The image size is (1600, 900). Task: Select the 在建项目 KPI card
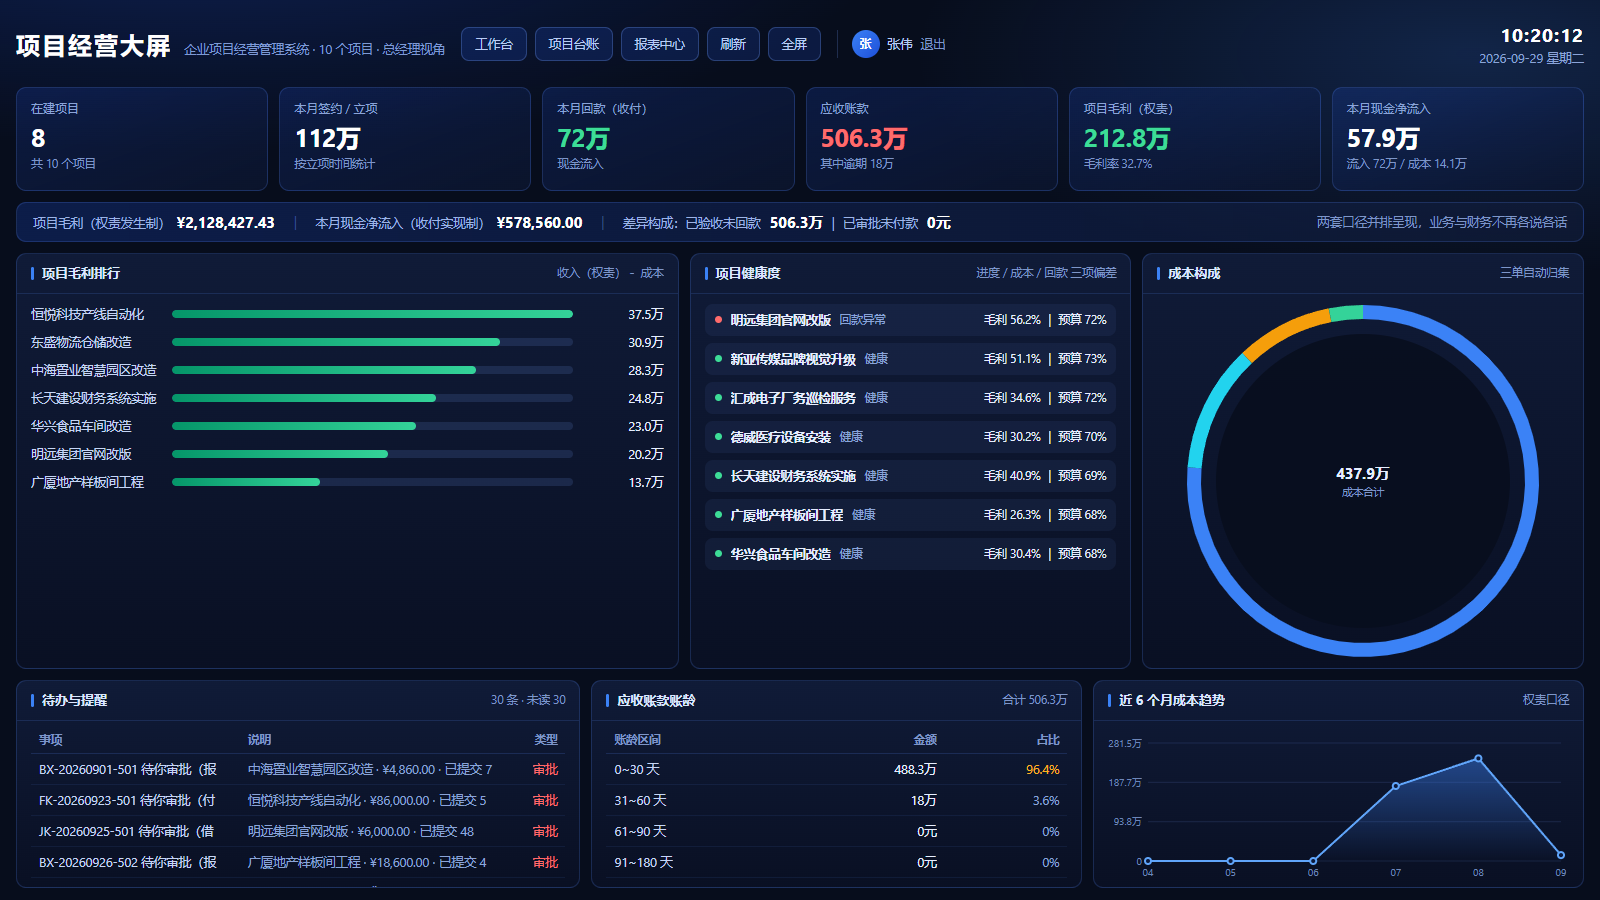tap(142, 139)
